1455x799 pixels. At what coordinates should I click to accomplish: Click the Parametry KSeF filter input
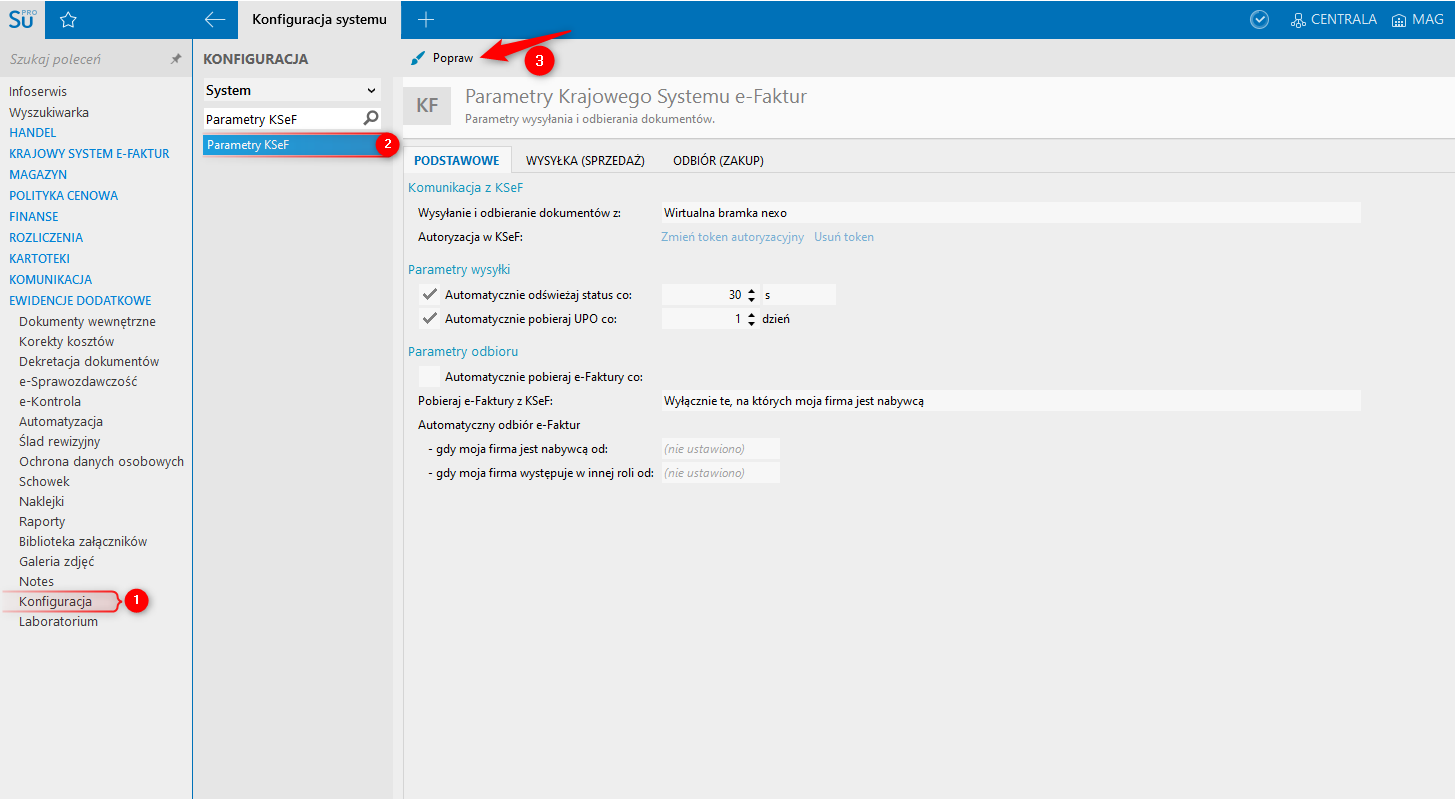[x=282, y=118]
